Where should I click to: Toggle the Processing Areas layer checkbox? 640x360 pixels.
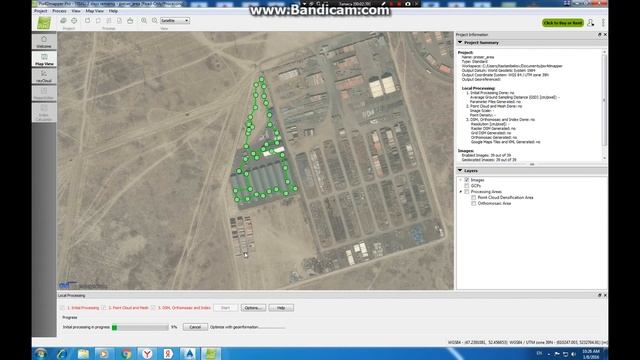(x=467, y=192)
